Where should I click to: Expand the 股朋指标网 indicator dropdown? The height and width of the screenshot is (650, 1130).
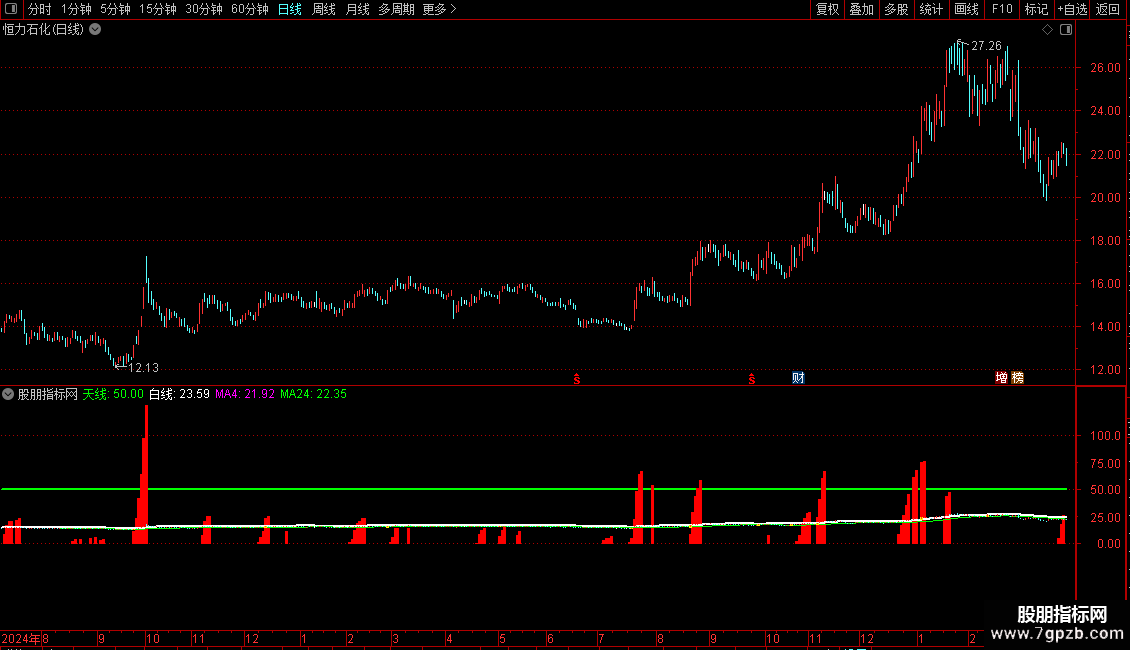(8, 394)
